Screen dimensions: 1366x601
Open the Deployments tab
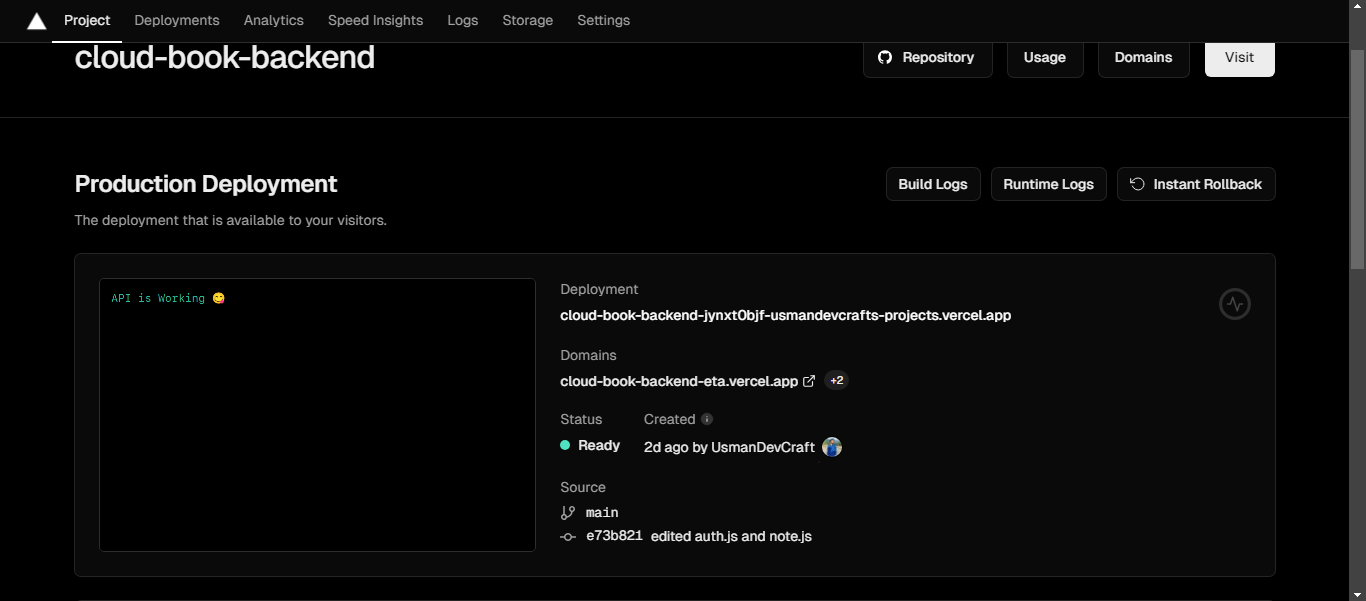(177, 20)
